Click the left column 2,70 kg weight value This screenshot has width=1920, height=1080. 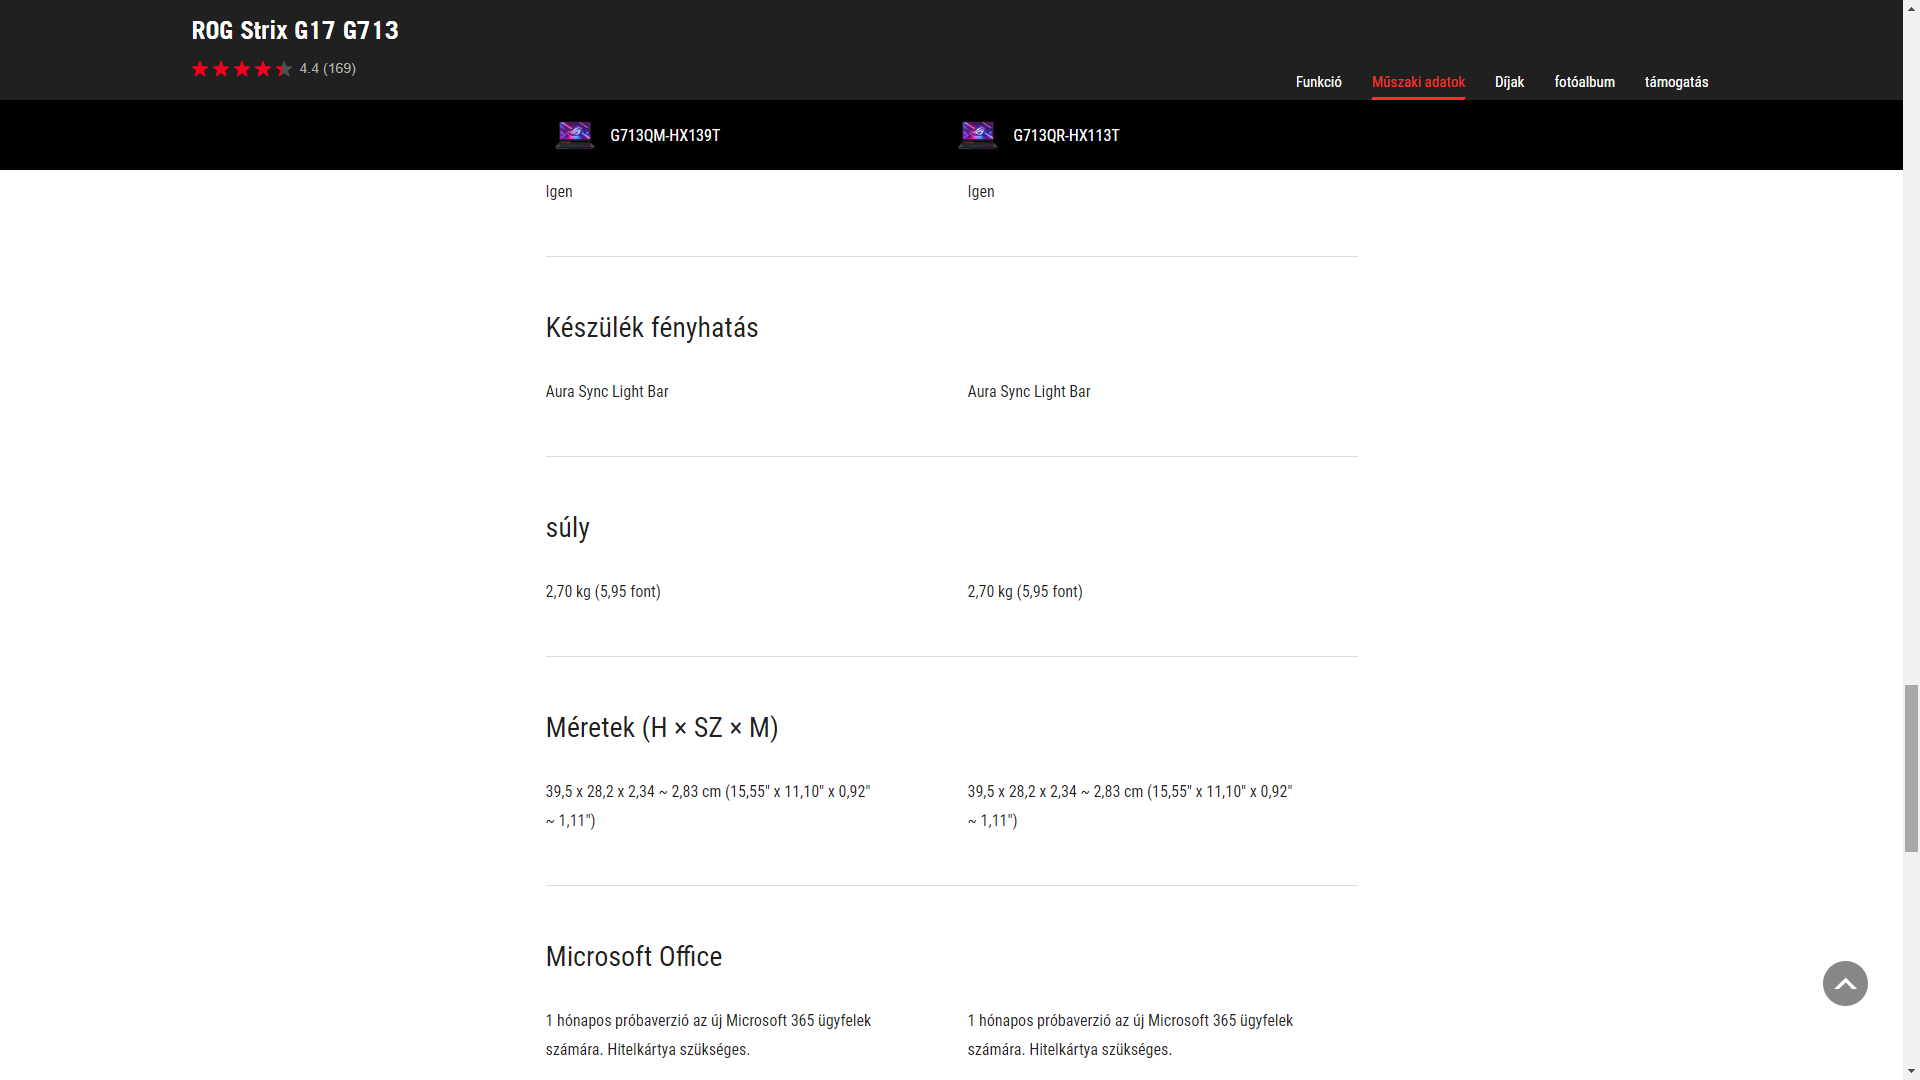coord(603,592)
